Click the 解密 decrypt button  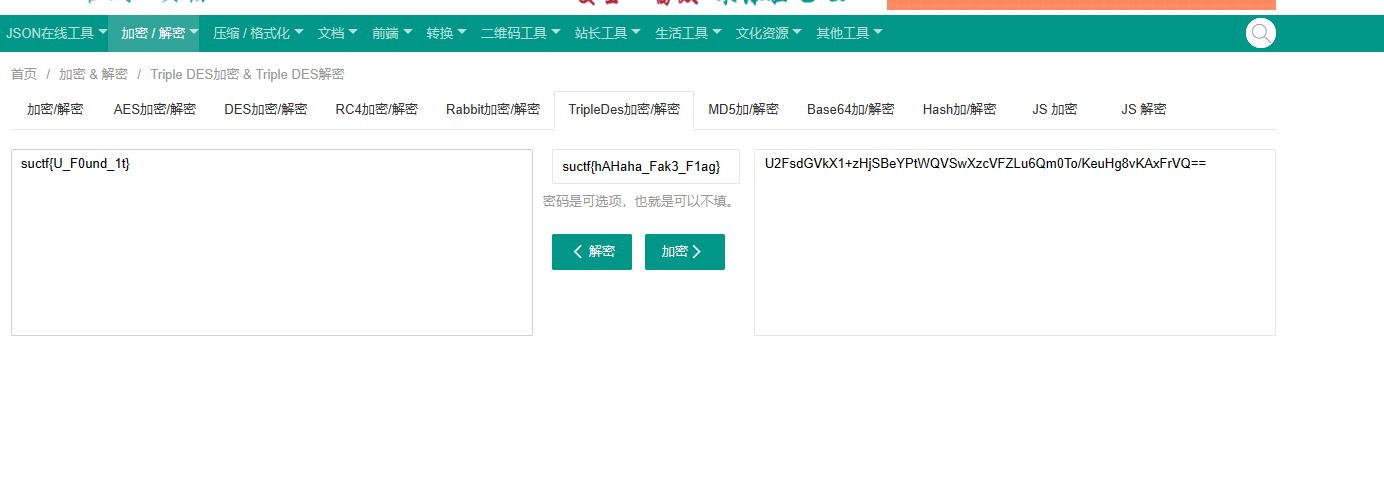point(592,252)
